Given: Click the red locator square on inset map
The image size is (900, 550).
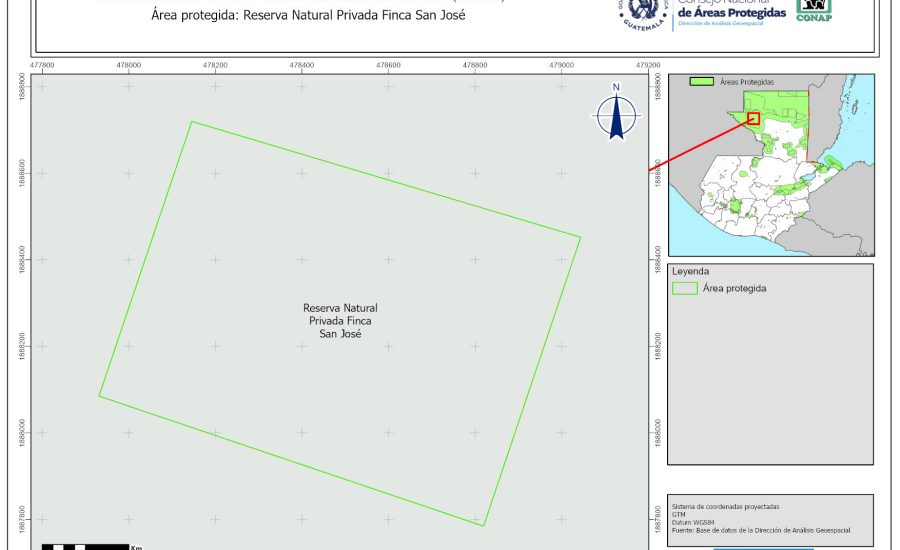Looking at the screenshot, I should click(x=753, y=118).
